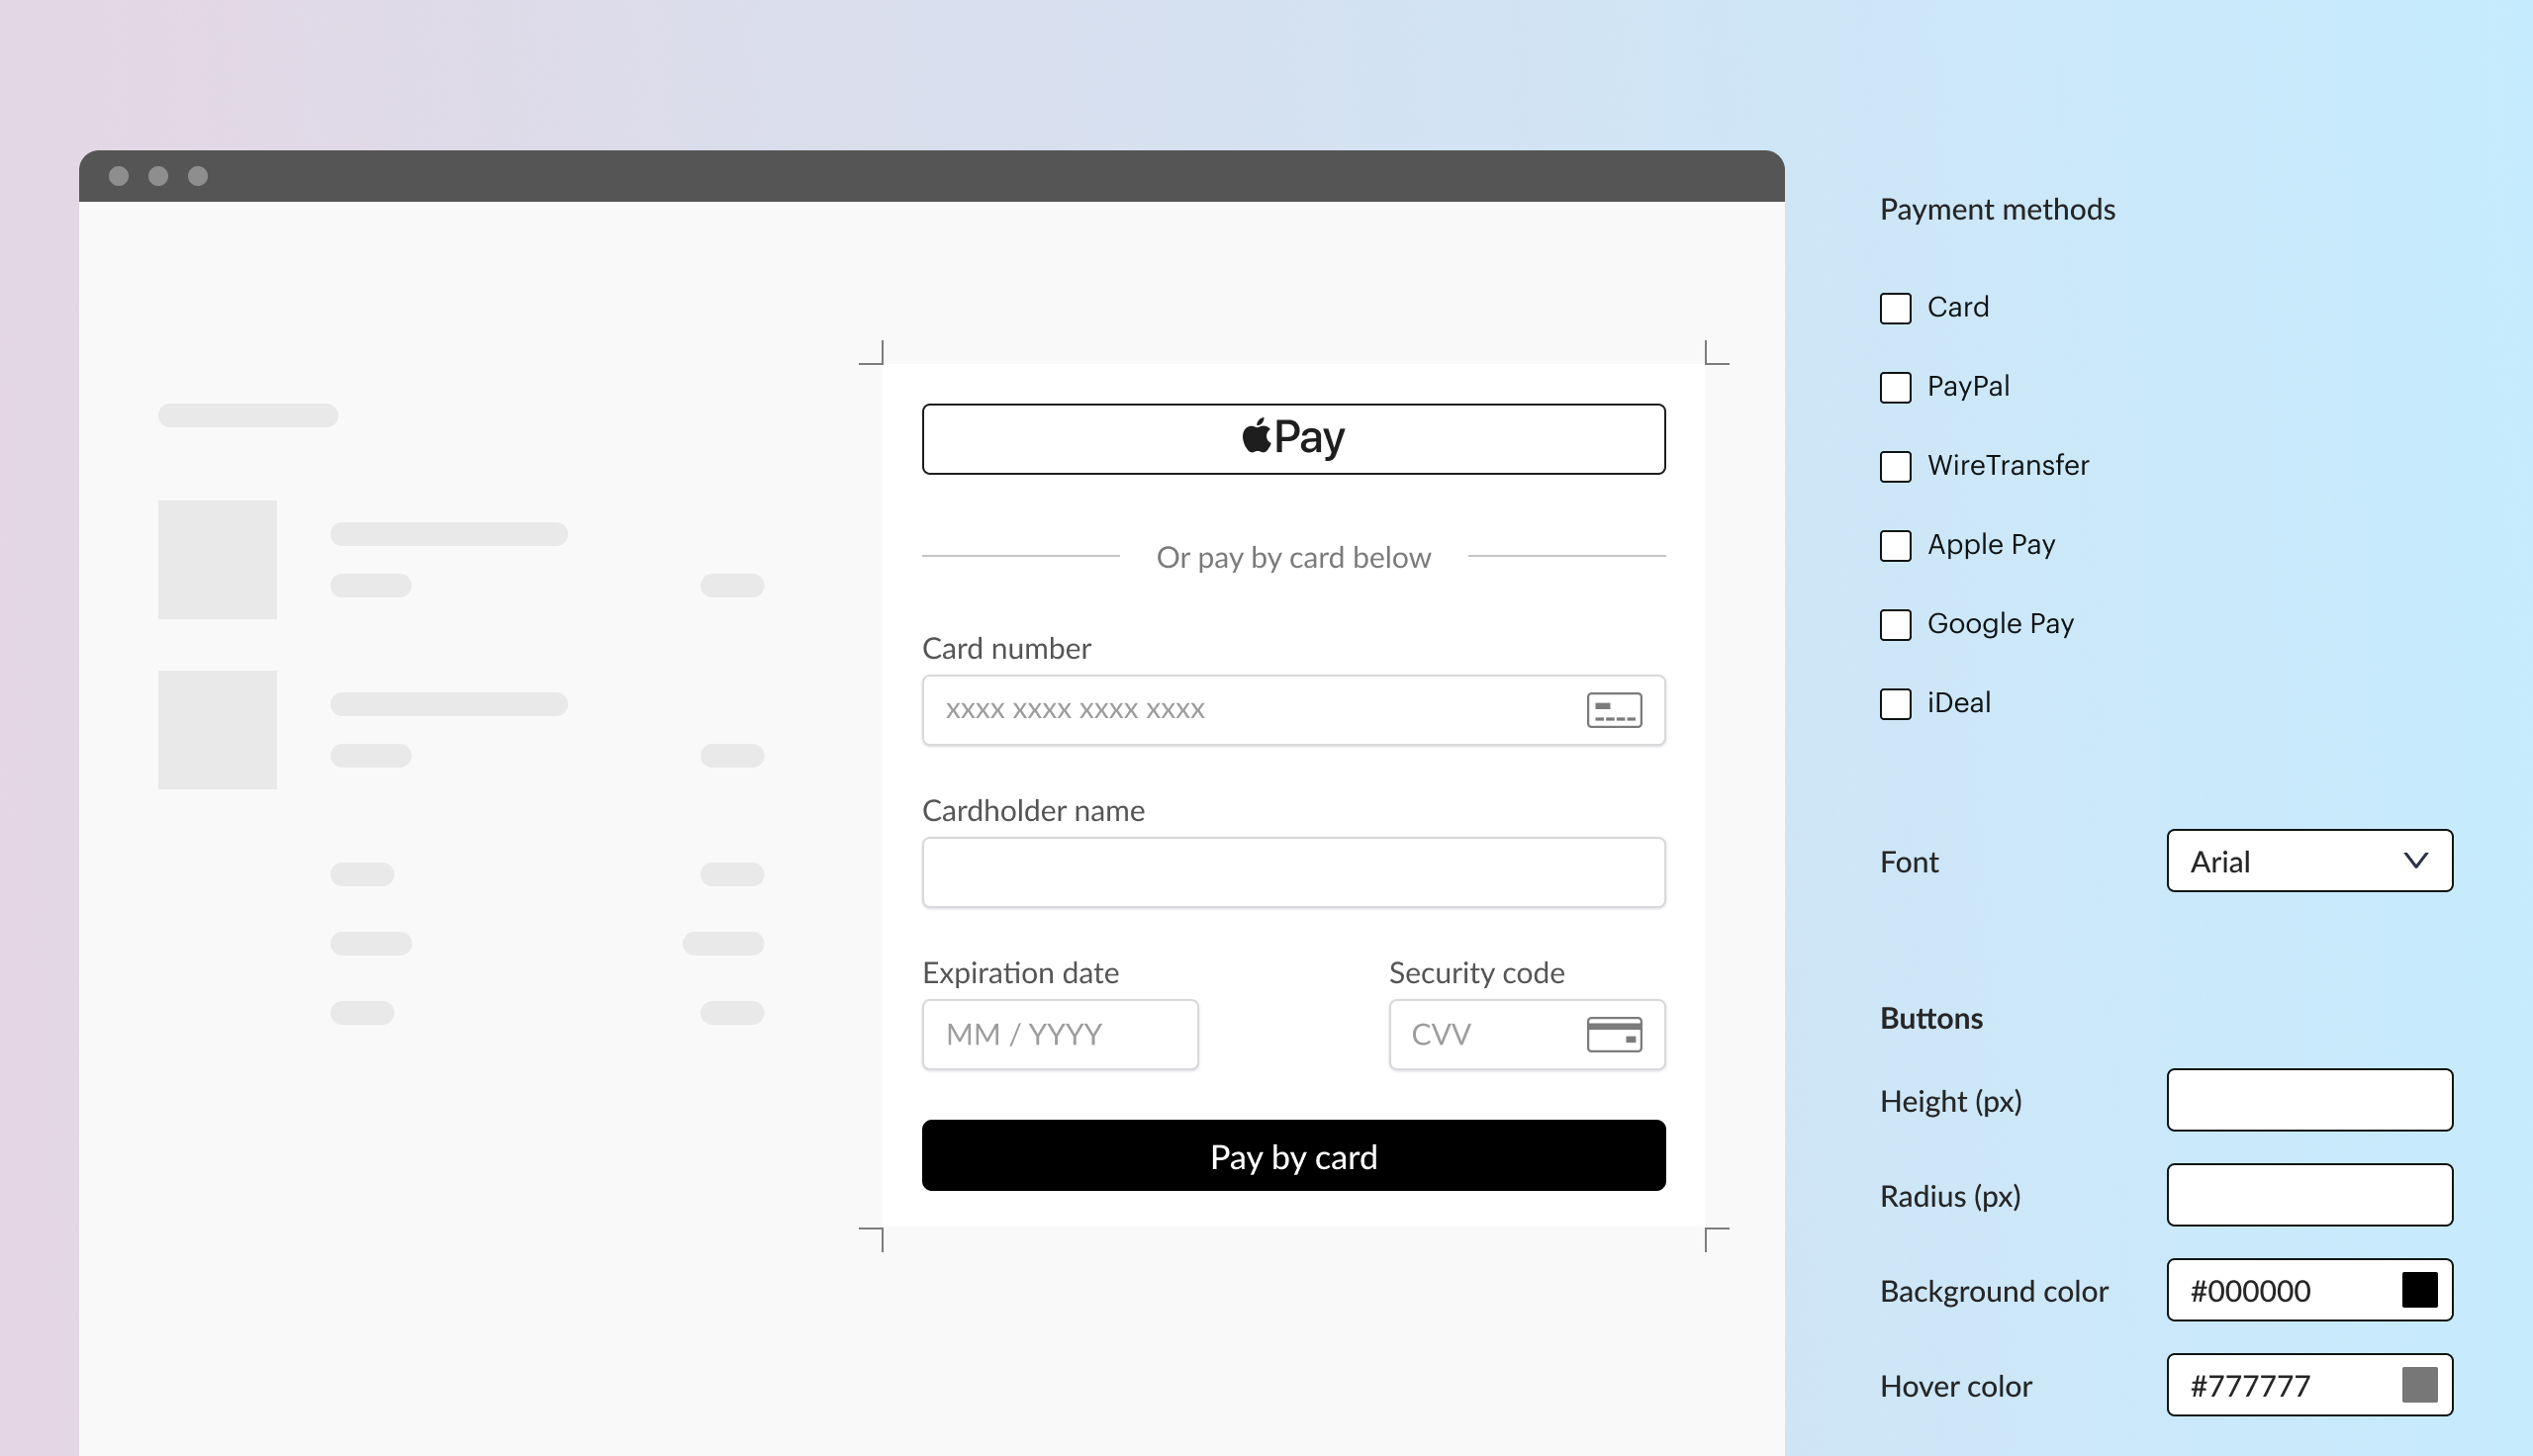The image size is (2533, 1456).
Task: Open the Font dropdown showing Arial
Action: coord(2309,860)
